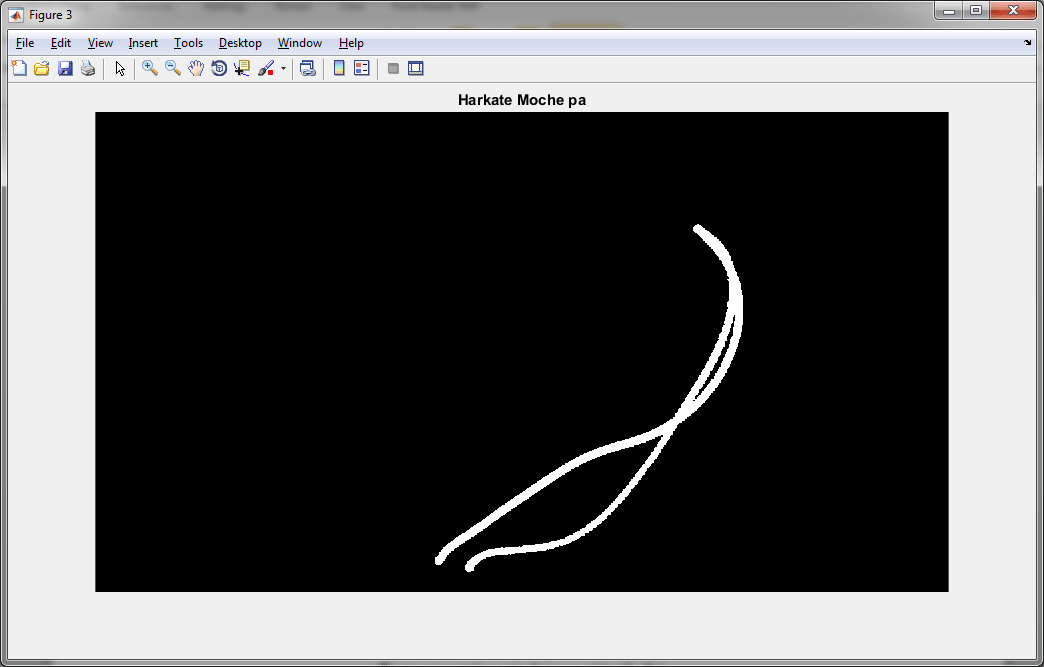Enable the Rotate 3D tool
This screenshot has width=1044, height=667.
219,68
